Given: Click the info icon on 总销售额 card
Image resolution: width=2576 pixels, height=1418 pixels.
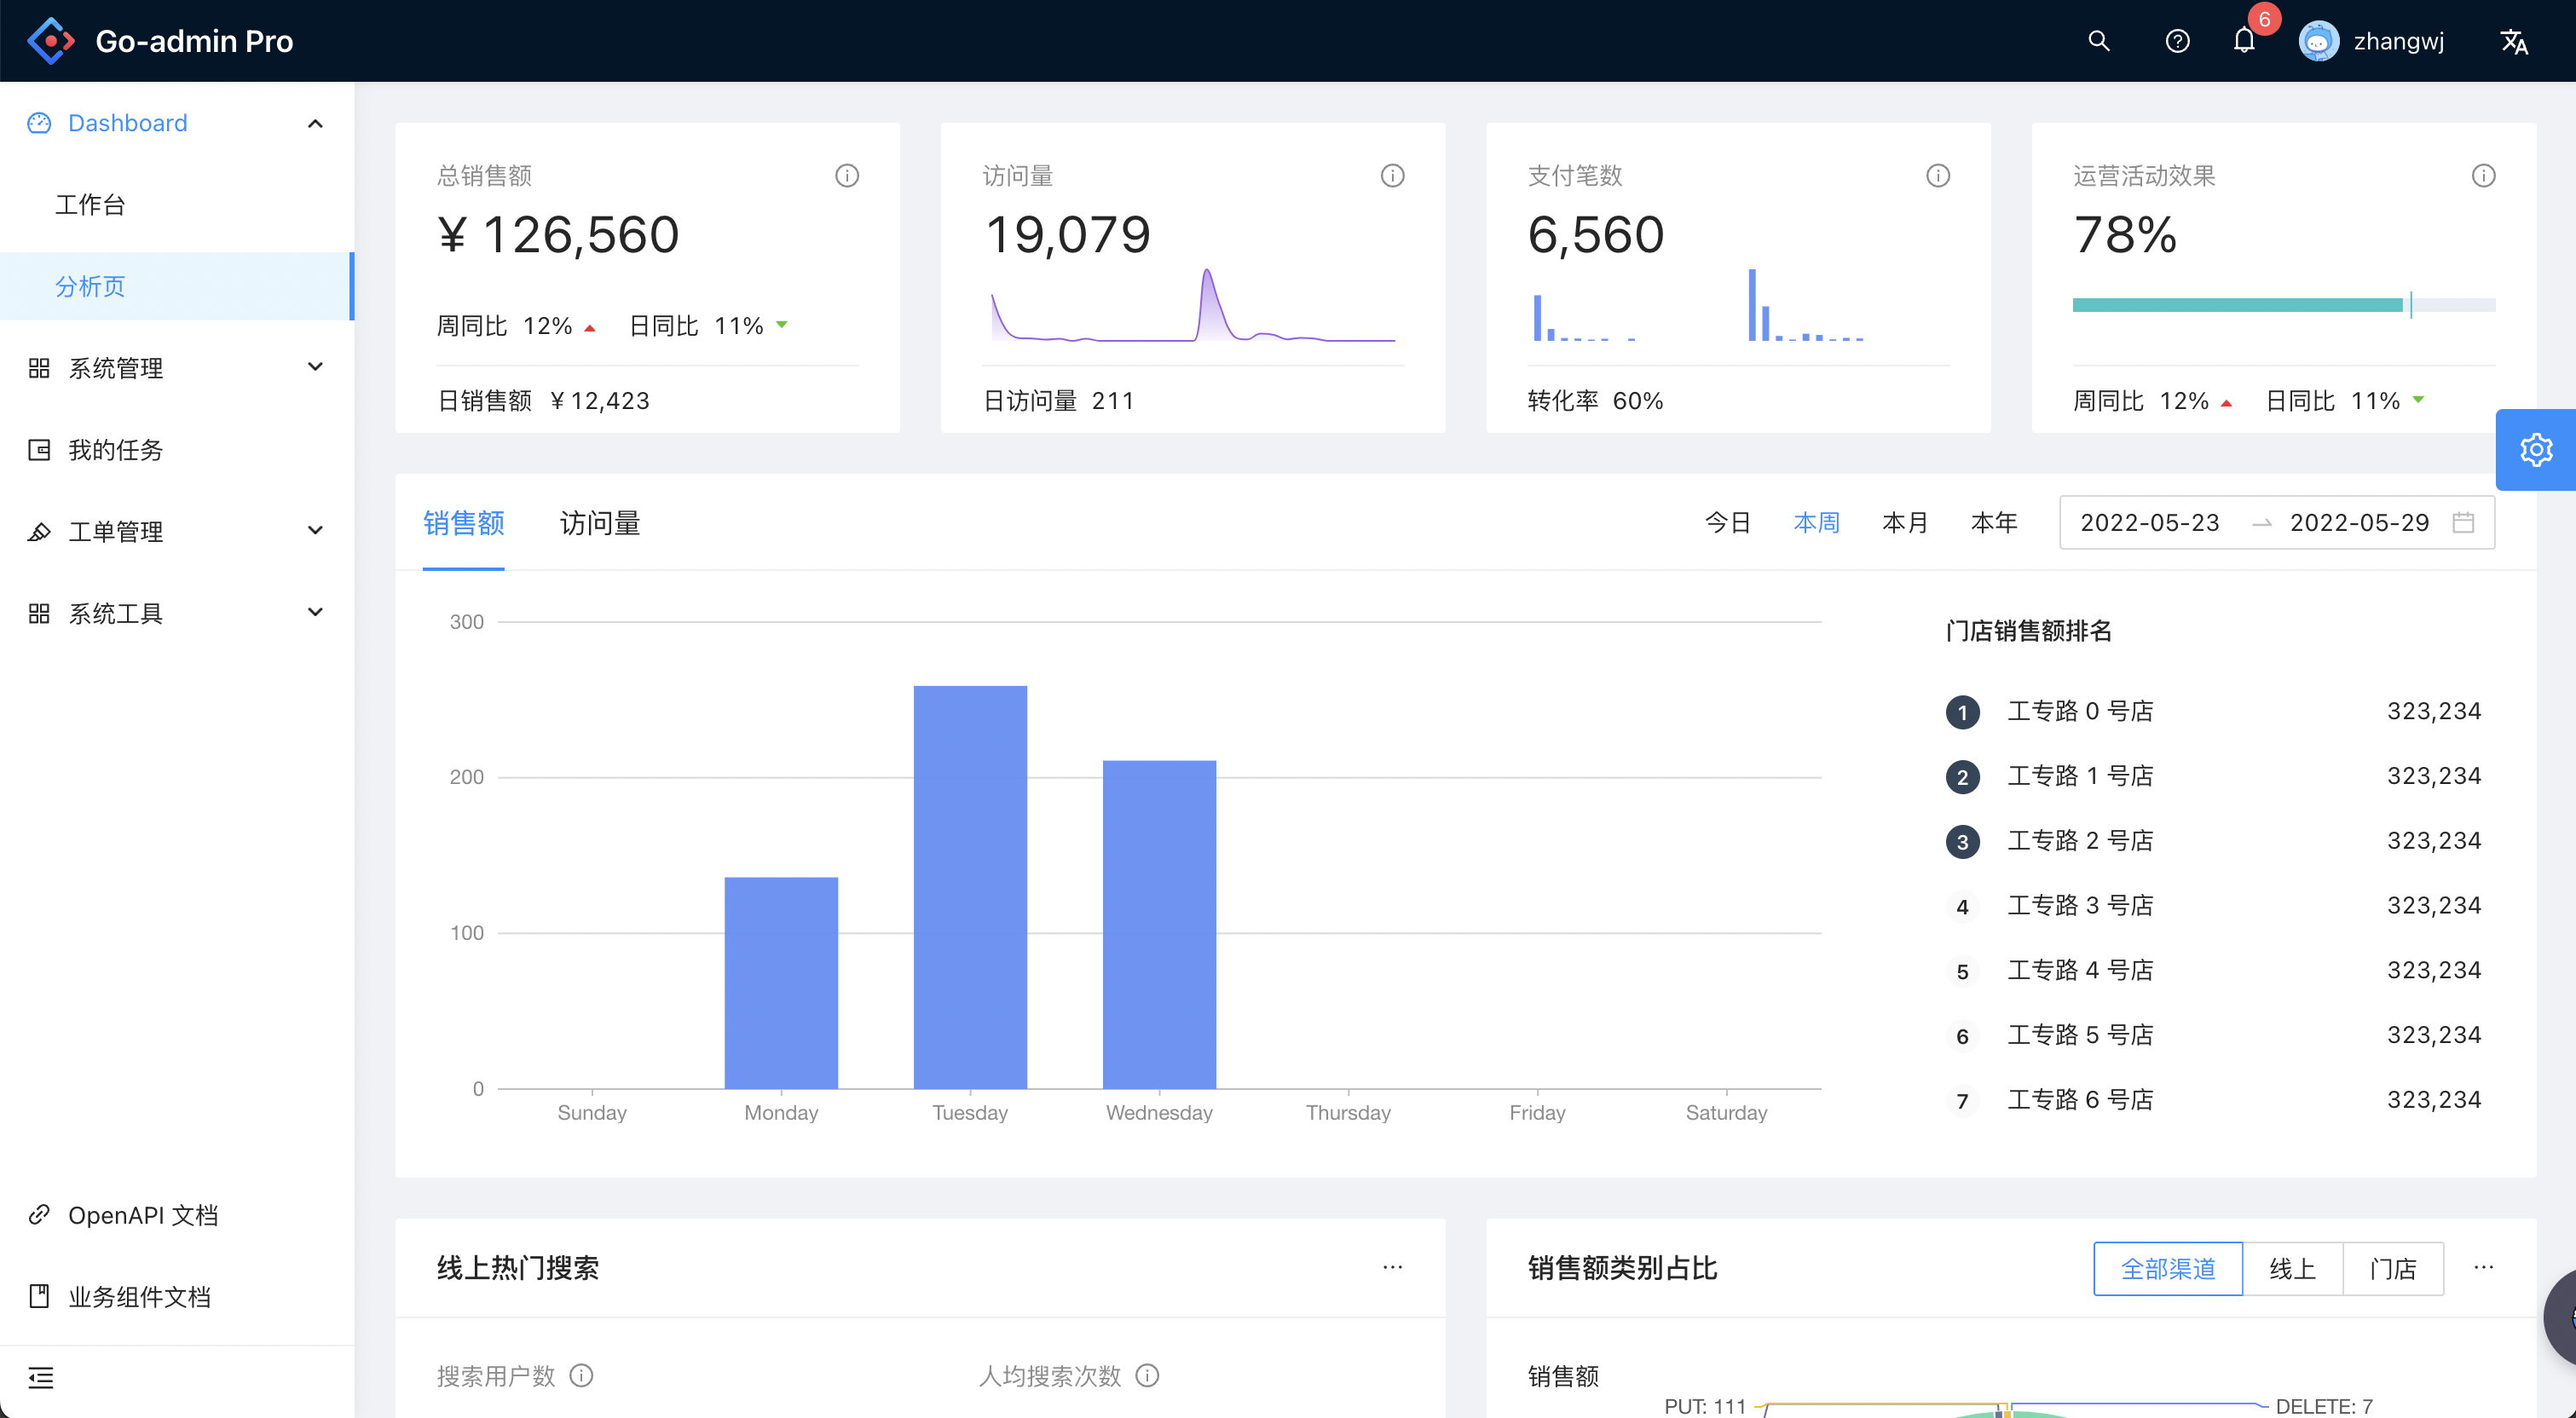Looking at the screenshot, I should coord(847,175).
